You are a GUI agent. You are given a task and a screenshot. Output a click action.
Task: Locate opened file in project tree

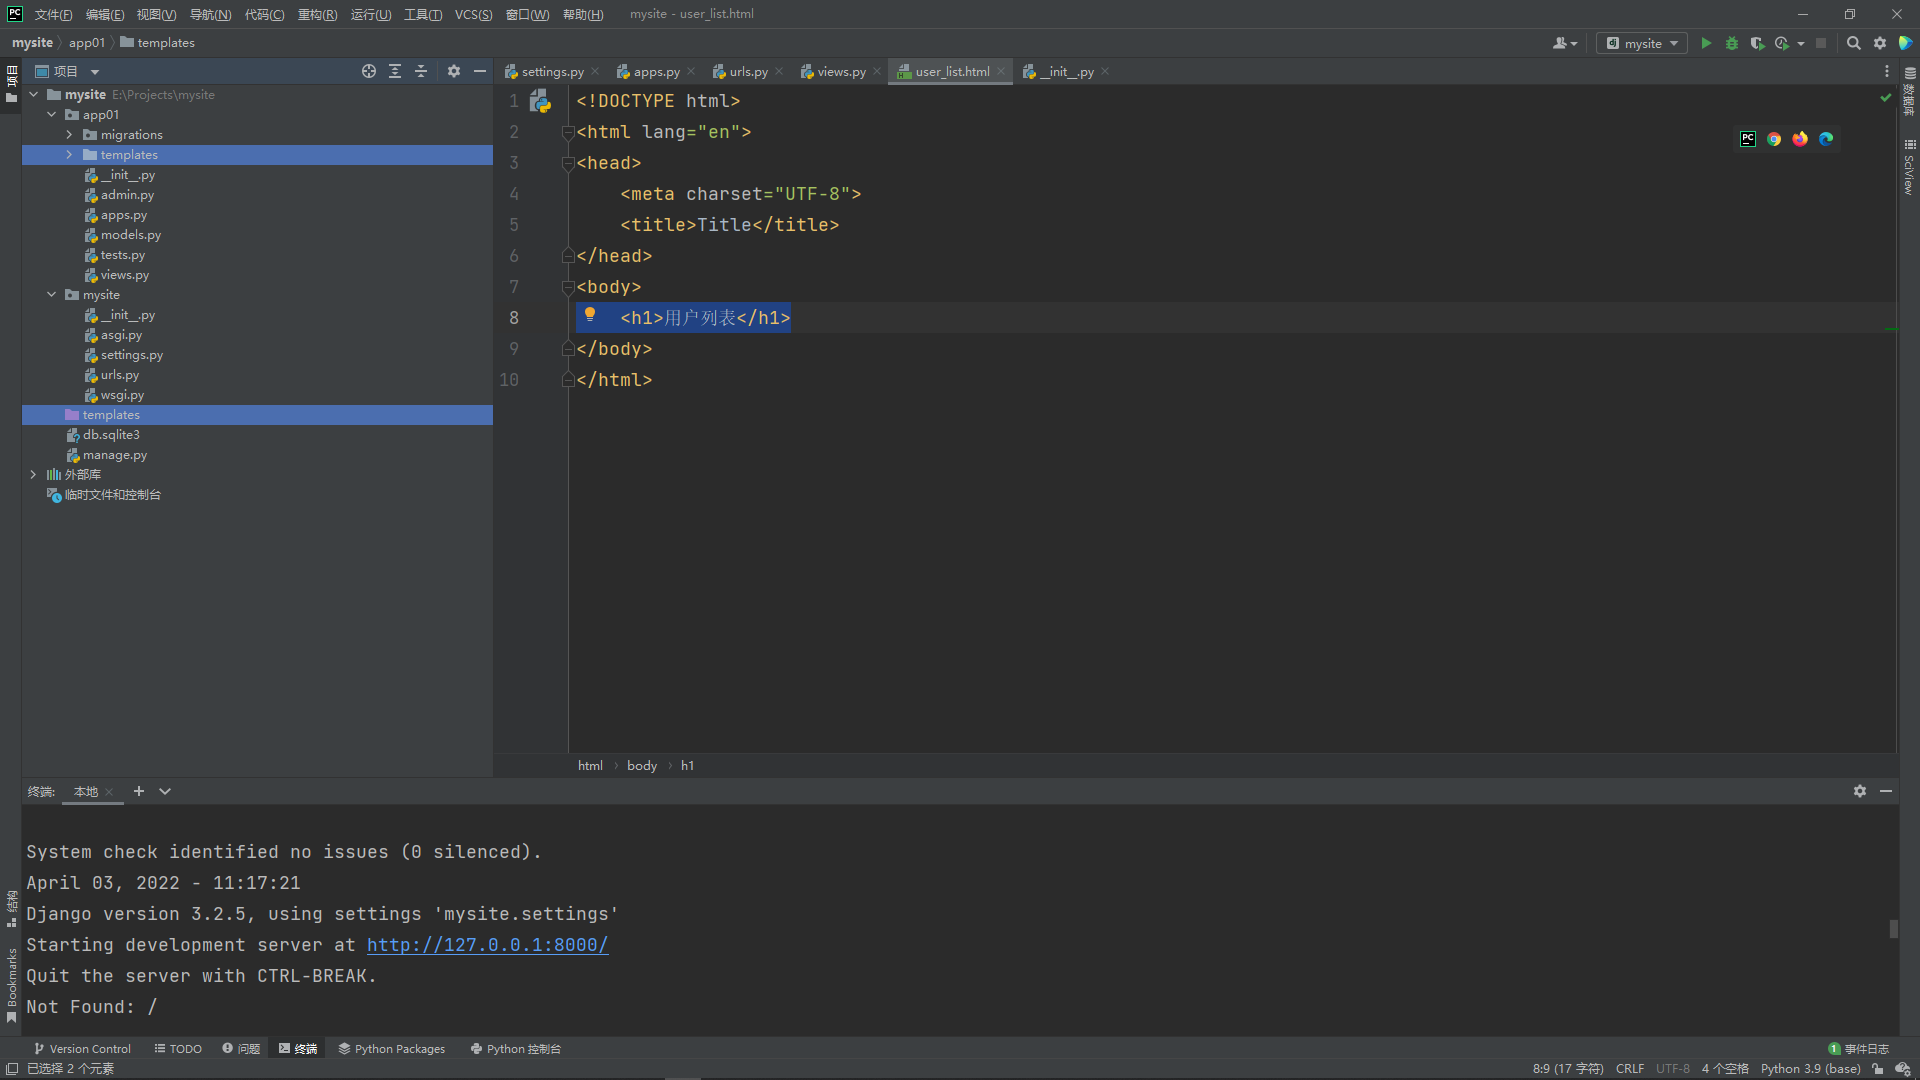point(369,71)
